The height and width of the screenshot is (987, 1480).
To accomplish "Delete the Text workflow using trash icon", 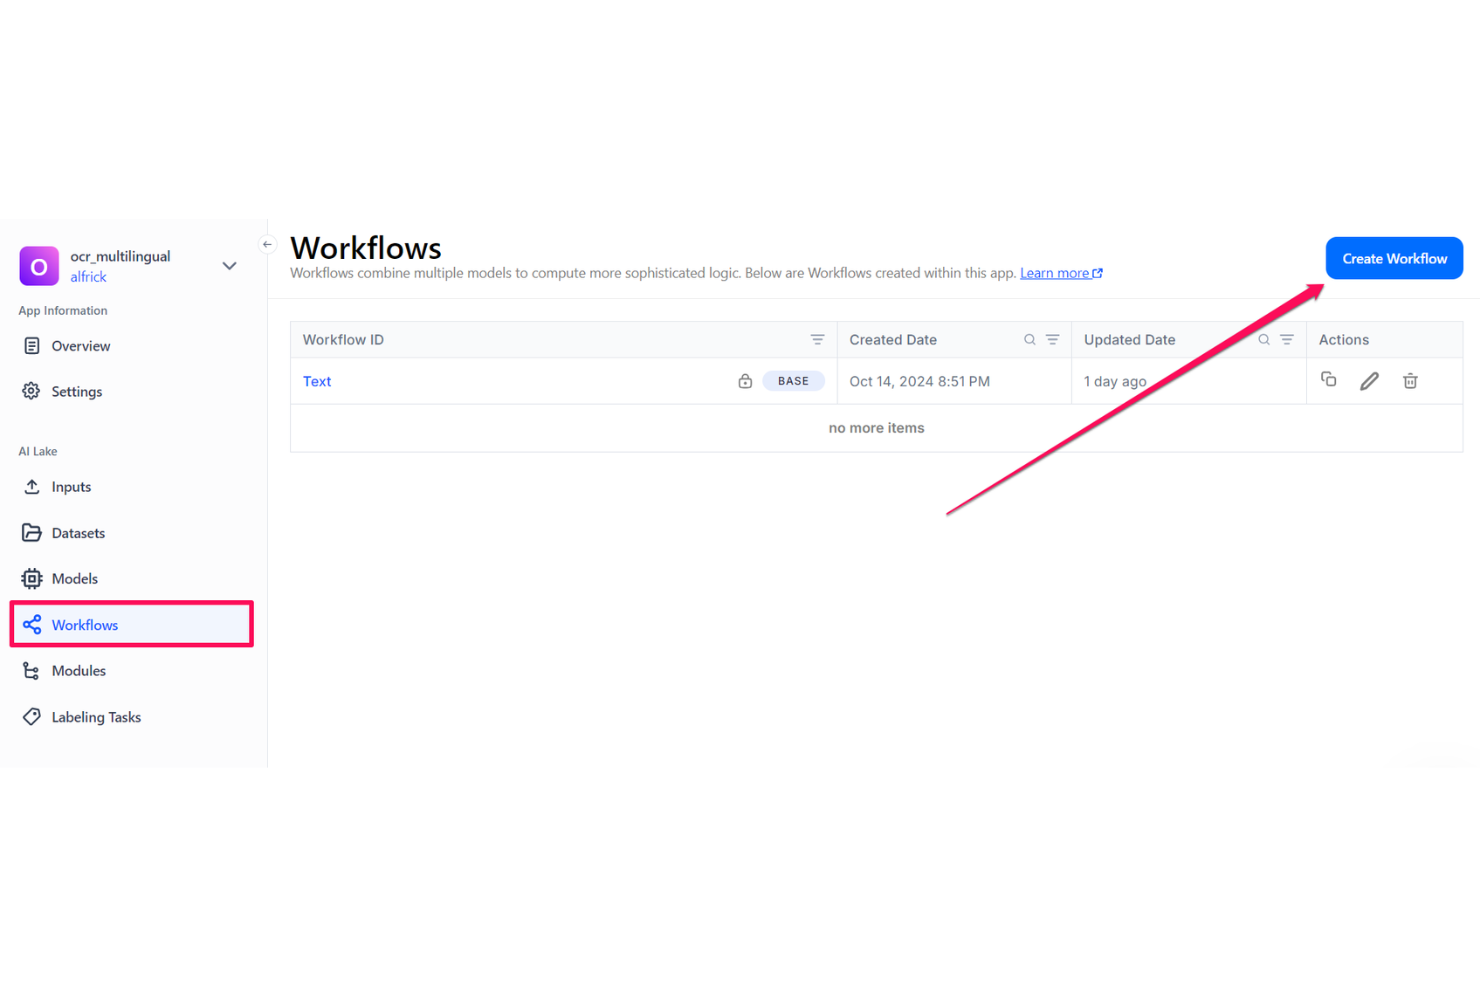I will click(x=1410, y=381).
